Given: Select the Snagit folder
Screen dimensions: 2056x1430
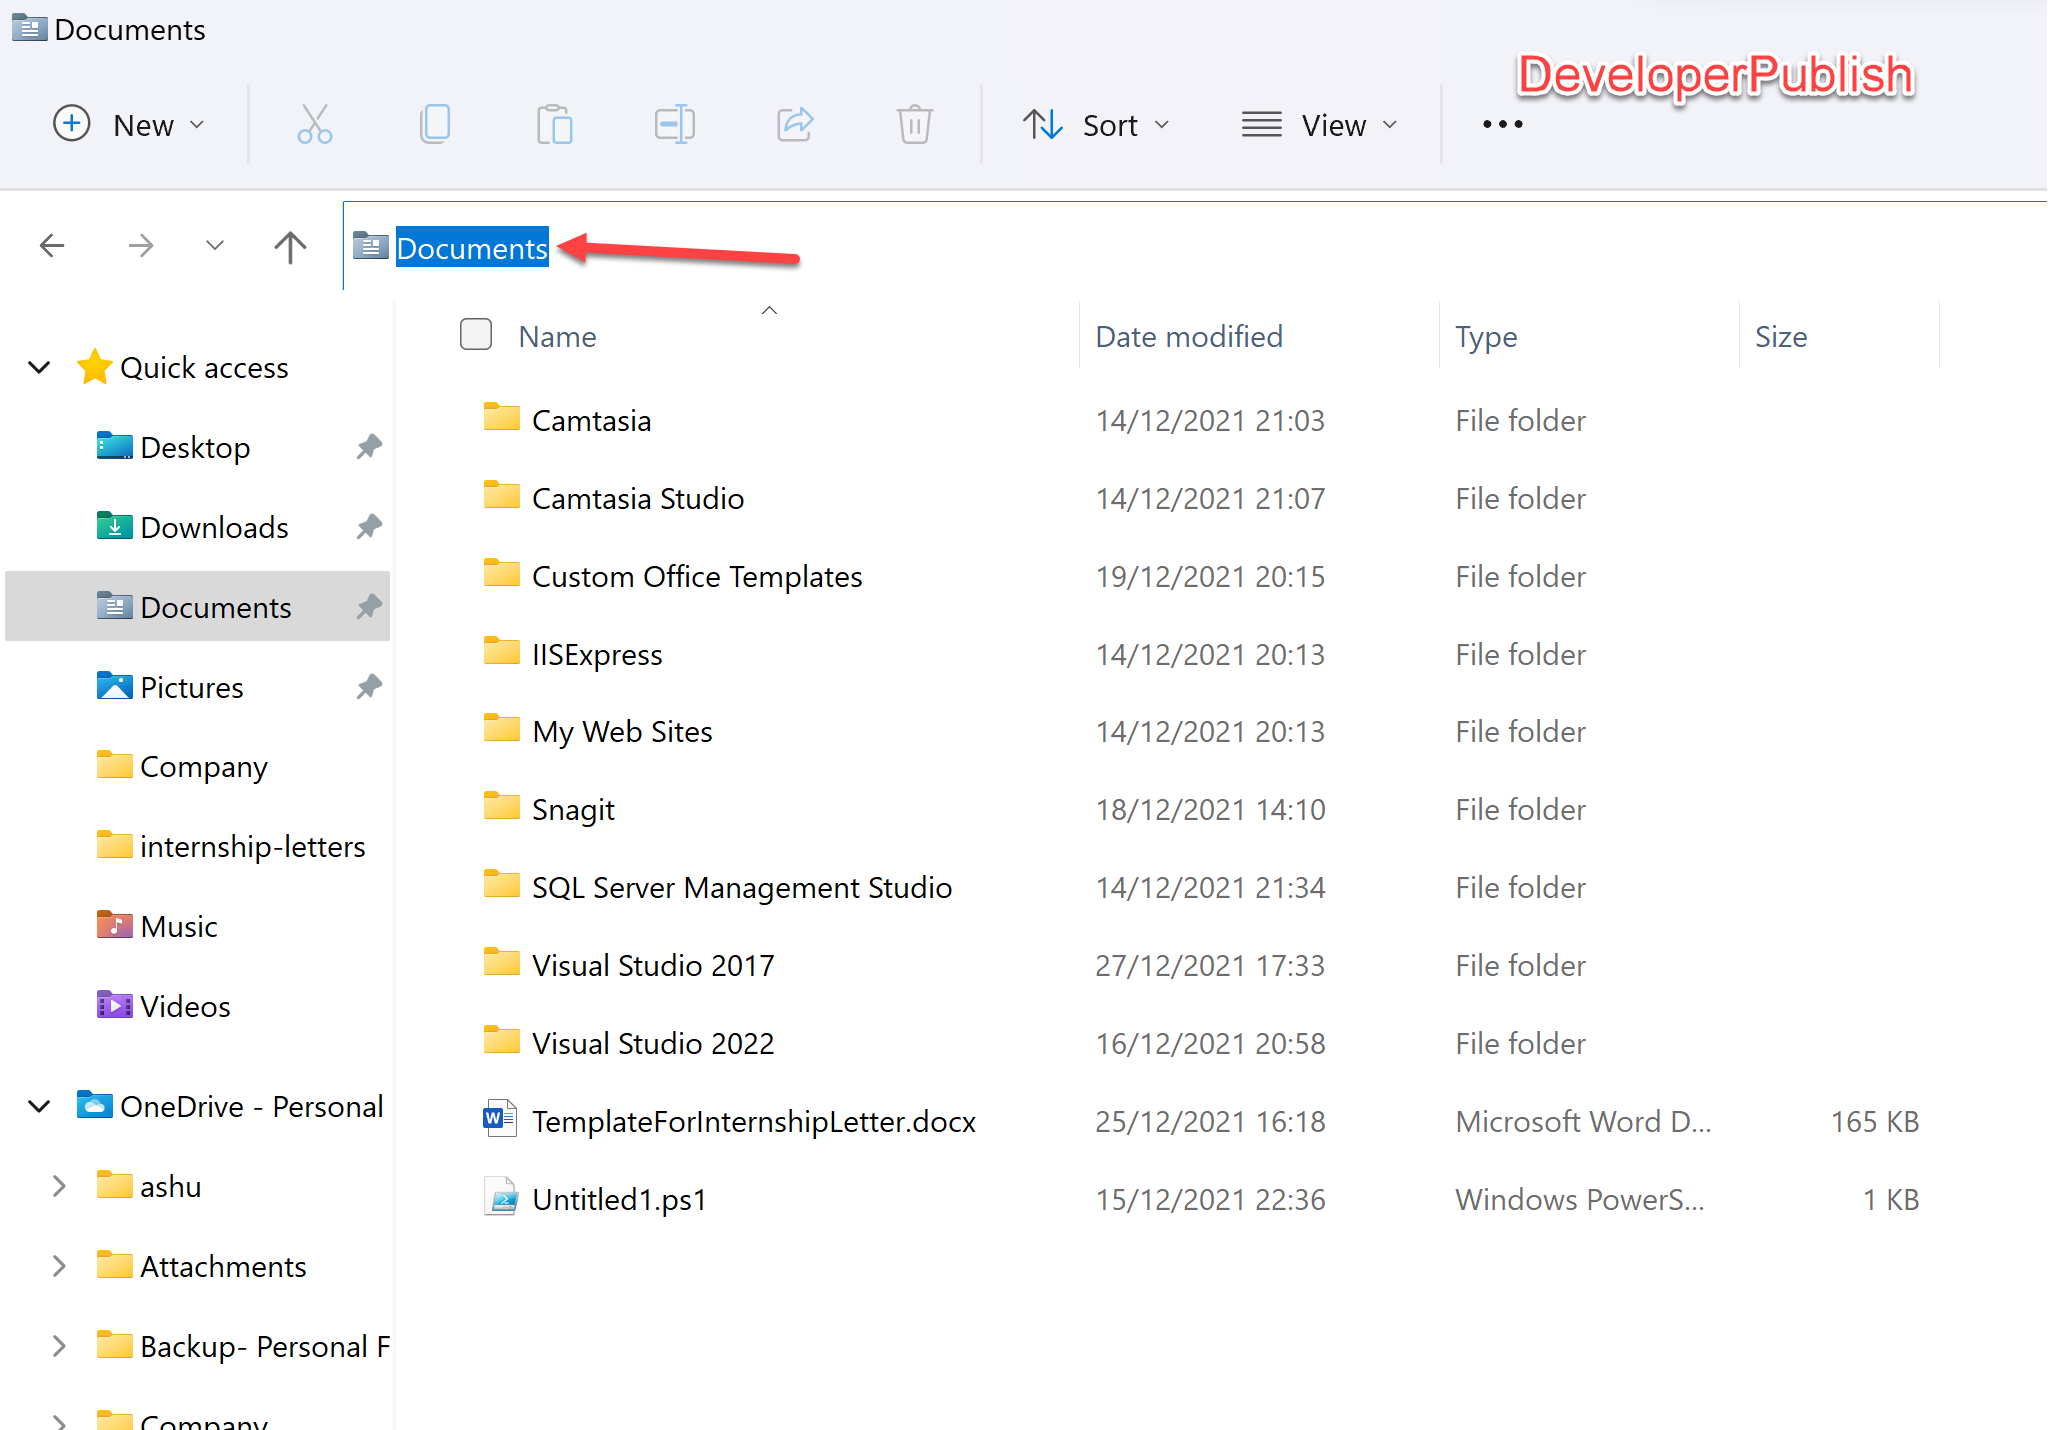Looking at the screenshot, I should [573, 808].
